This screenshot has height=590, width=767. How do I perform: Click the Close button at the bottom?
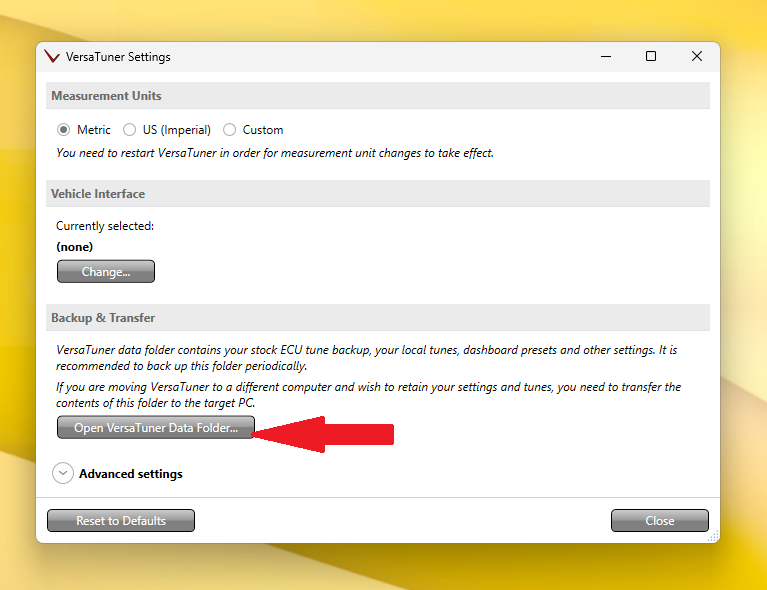coord(659,521)
